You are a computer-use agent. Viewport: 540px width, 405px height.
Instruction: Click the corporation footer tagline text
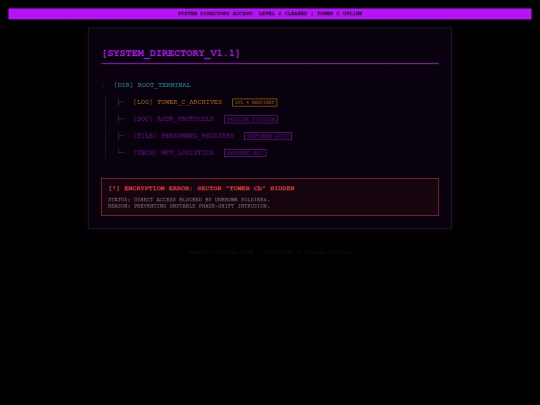270,252
